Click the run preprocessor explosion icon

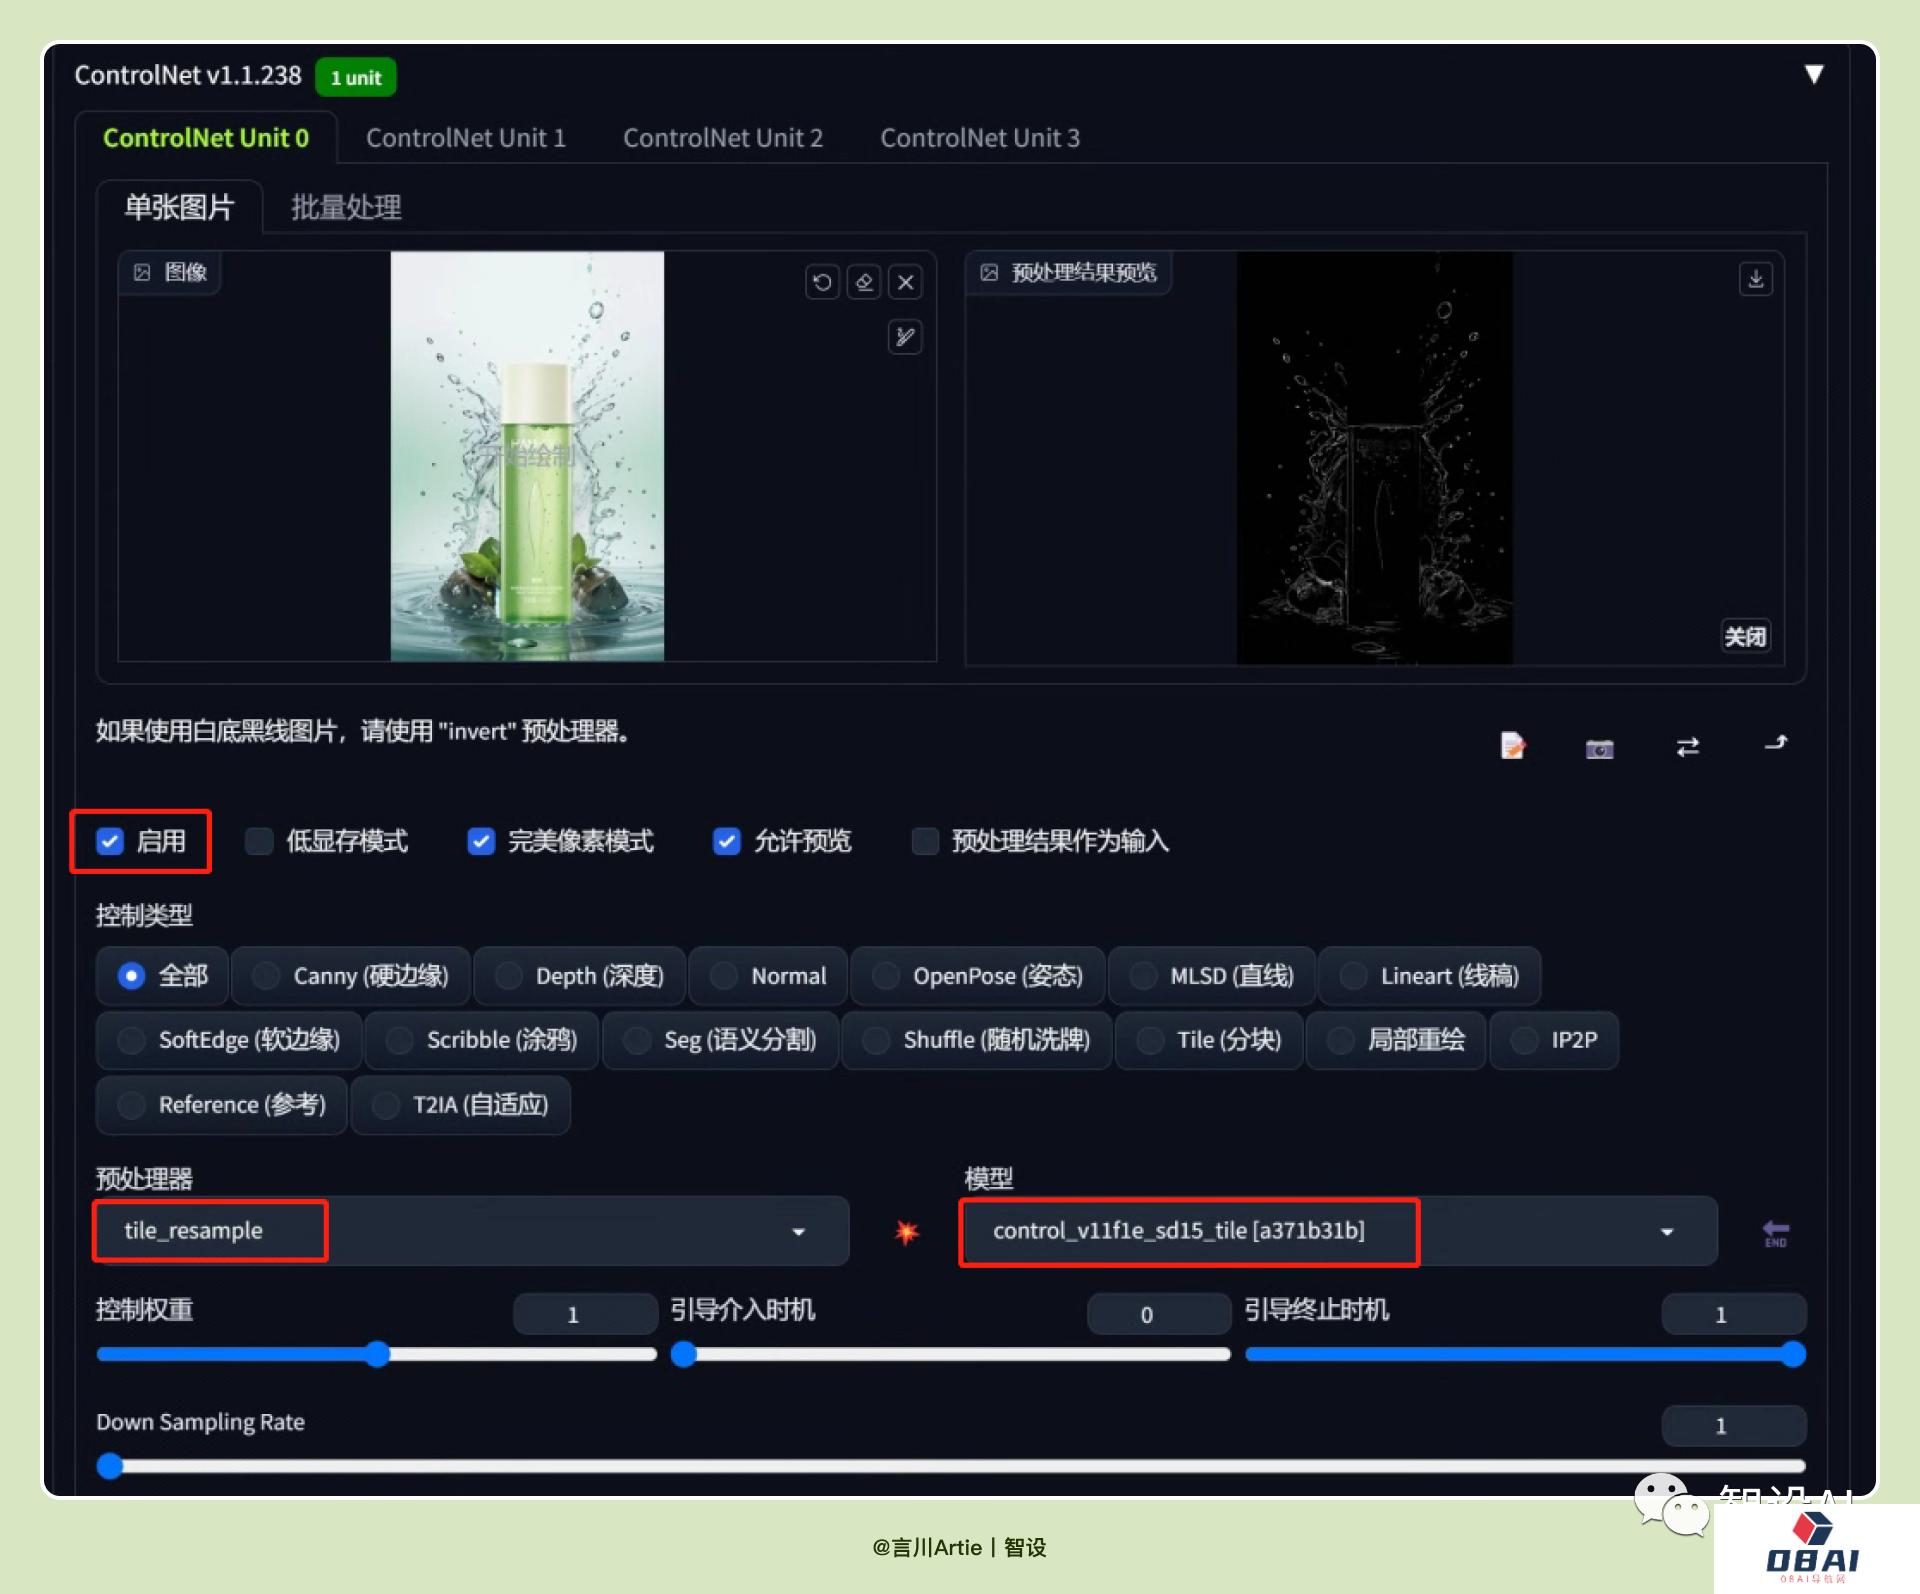[x=906, y=1232]
